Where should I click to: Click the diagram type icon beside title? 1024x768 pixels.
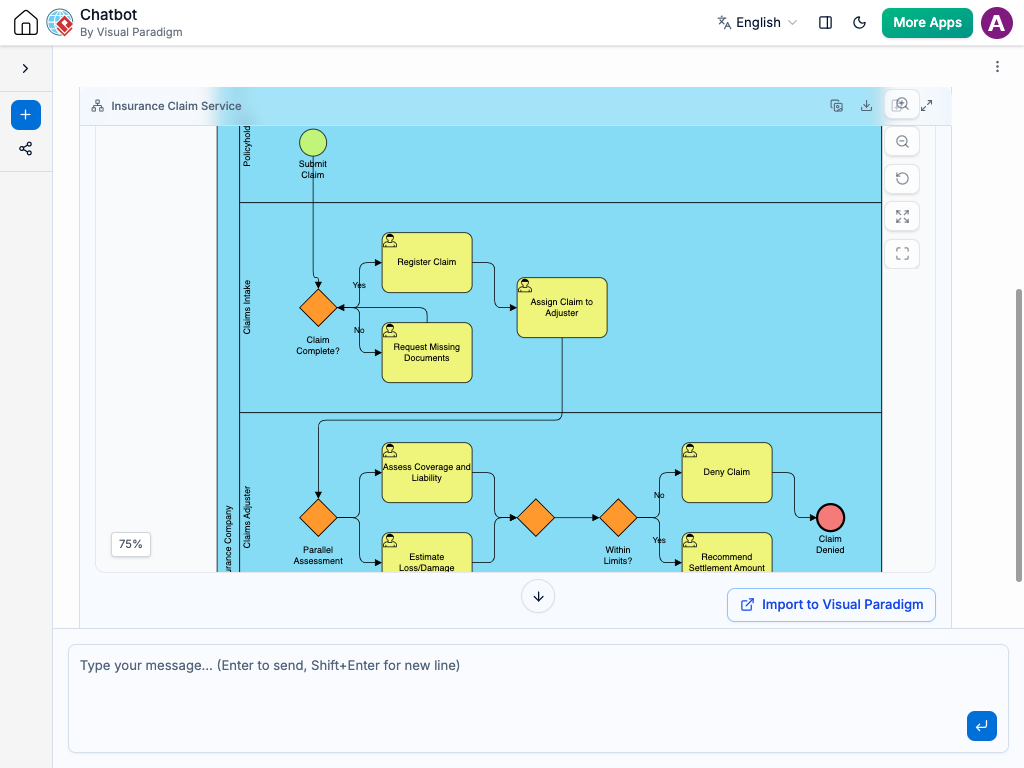(97, 106)
